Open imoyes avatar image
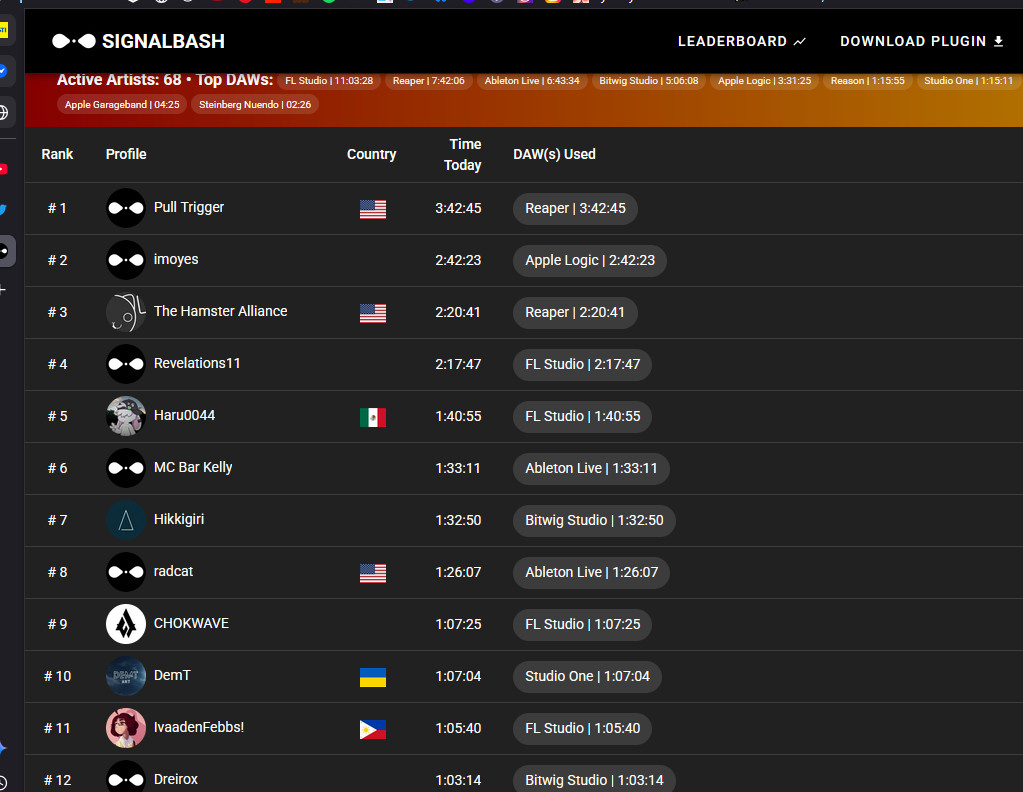Viewport: 1023px width, 792px height. [126, 260]
